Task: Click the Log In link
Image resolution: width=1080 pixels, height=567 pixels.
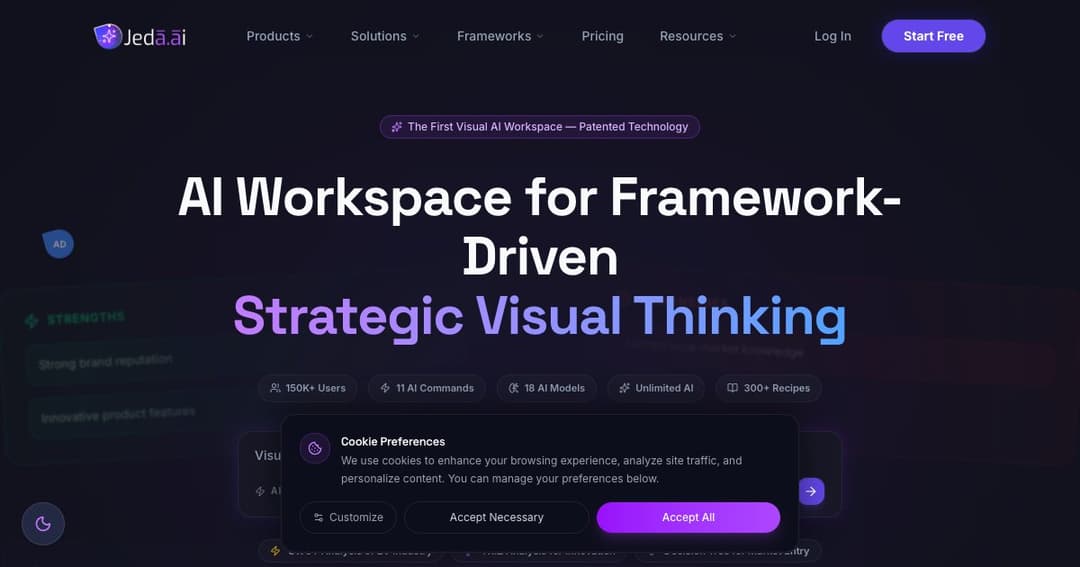Action: point(832,36)
